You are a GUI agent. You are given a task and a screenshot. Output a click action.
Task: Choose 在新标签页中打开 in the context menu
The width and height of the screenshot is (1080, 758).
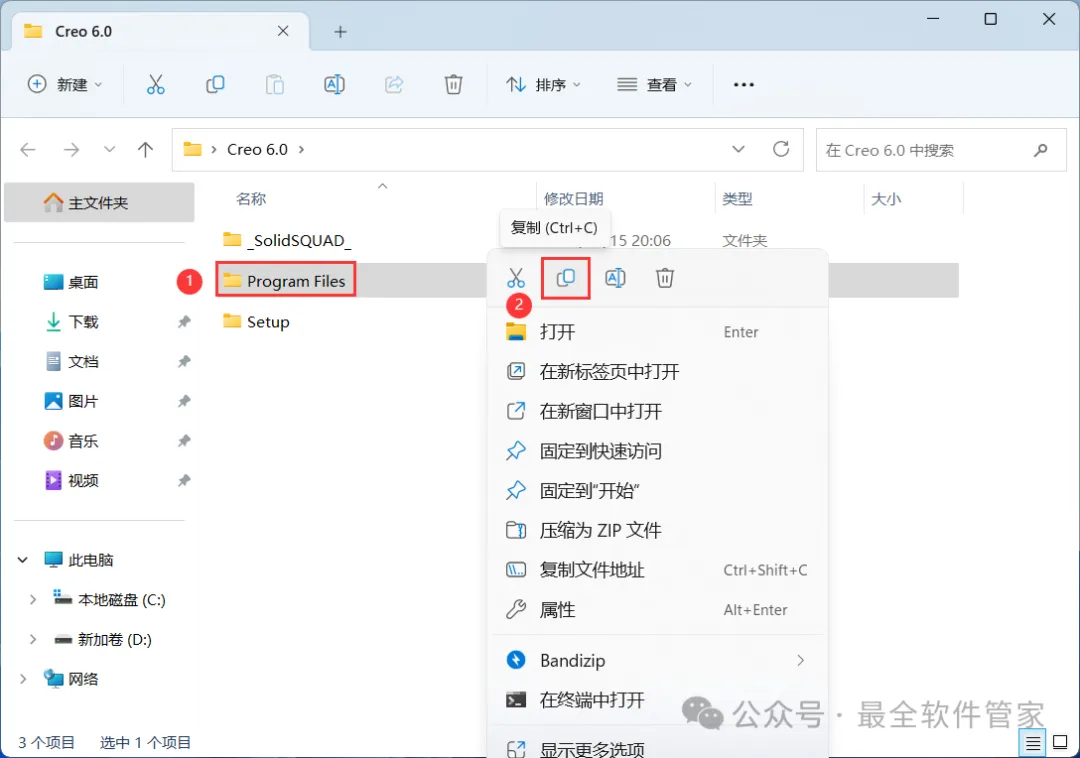tap(658, 372)
